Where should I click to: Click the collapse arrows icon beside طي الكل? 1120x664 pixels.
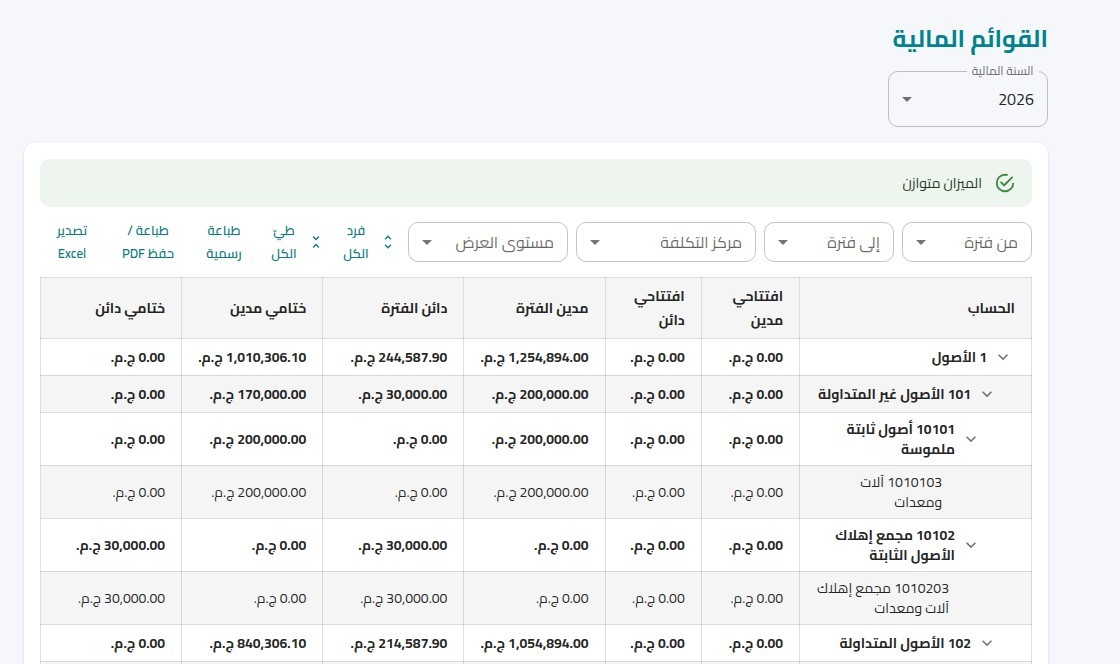[x=316, y=242]
